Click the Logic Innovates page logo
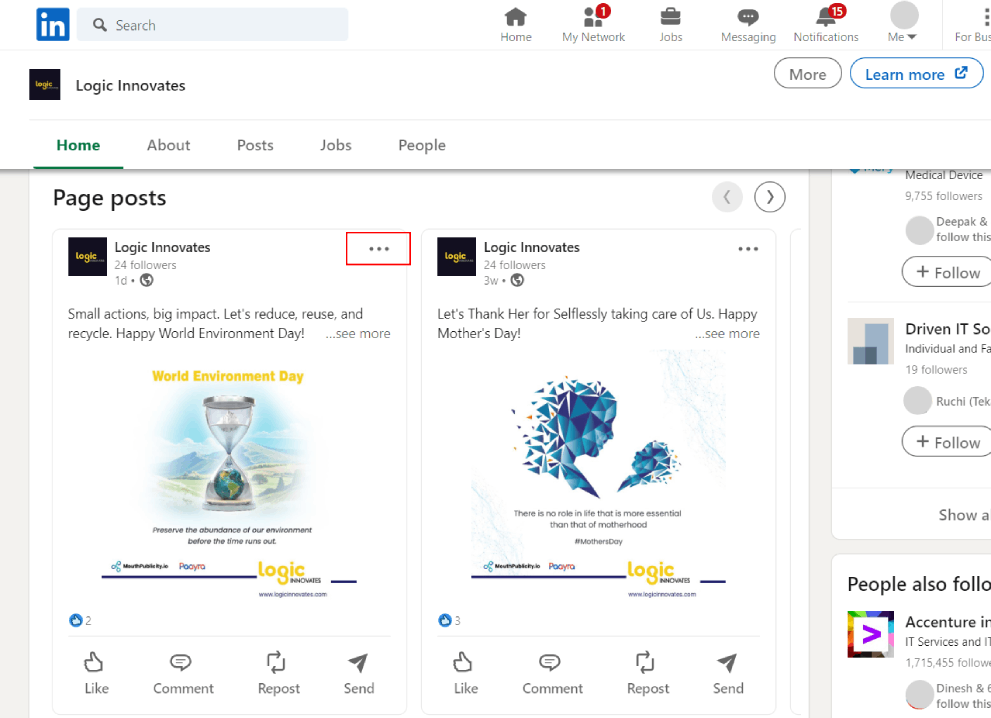The image size is (991, 718). (44, 85)
